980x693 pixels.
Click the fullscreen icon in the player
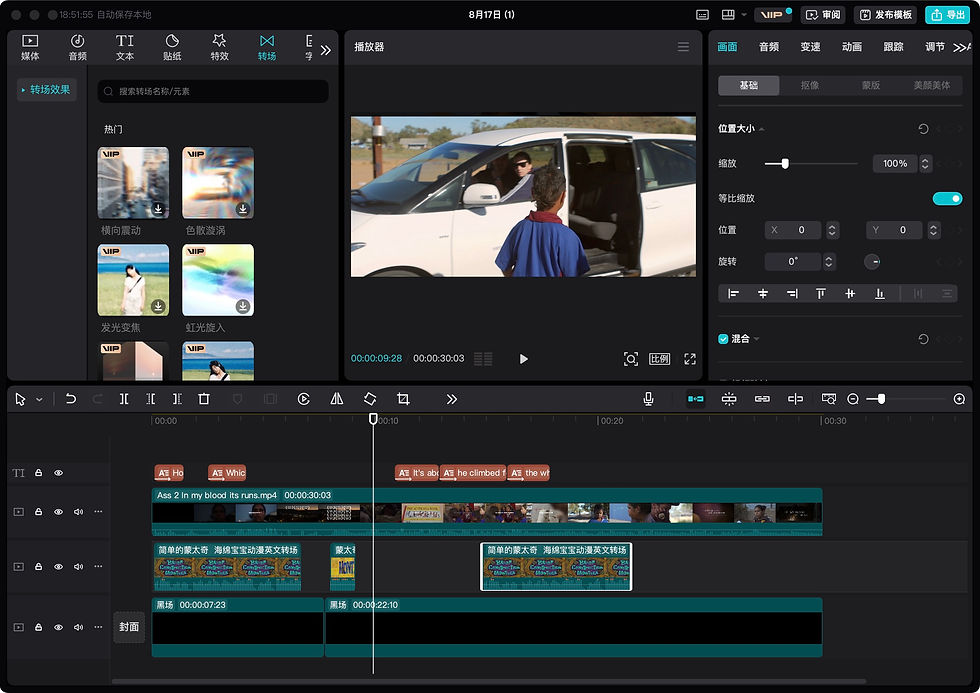tap(690, 359)
